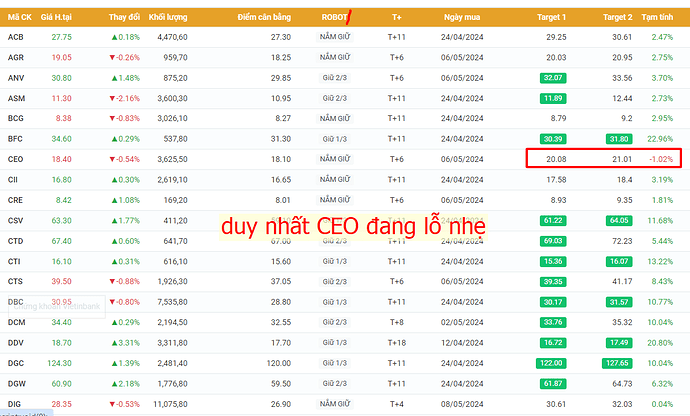690x416 pixels.
Task: Click green Target 1 badge 33.76 for DCM
Action: click(x=553, y=322)
